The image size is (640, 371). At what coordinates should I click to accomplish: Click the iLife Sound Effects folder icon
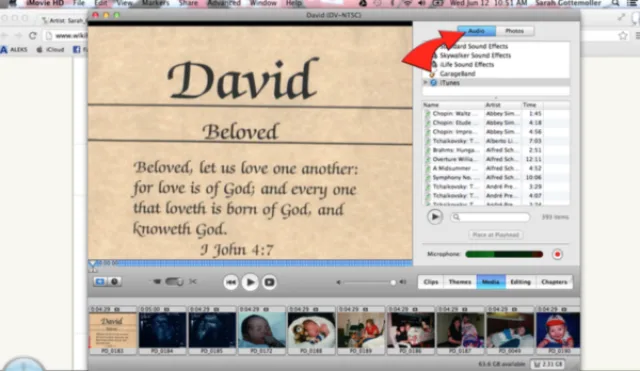(x=434, y=64)
